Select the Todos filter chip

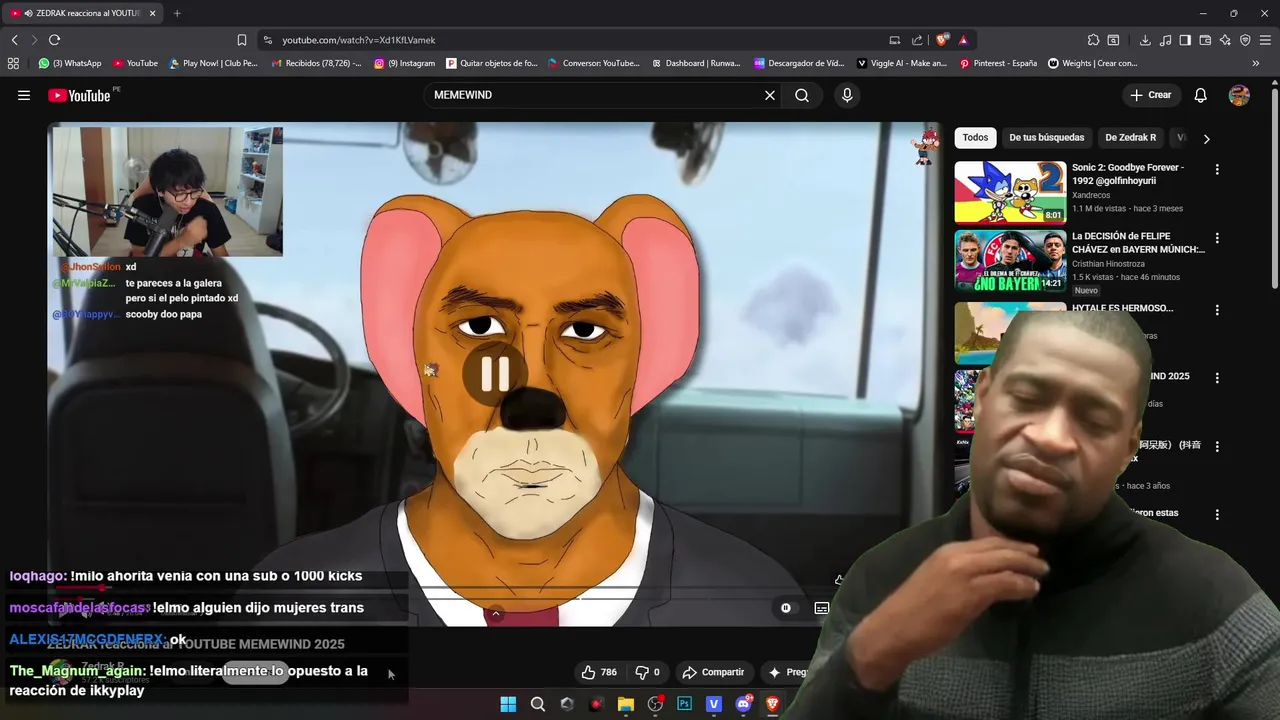[x=975, y=138]
